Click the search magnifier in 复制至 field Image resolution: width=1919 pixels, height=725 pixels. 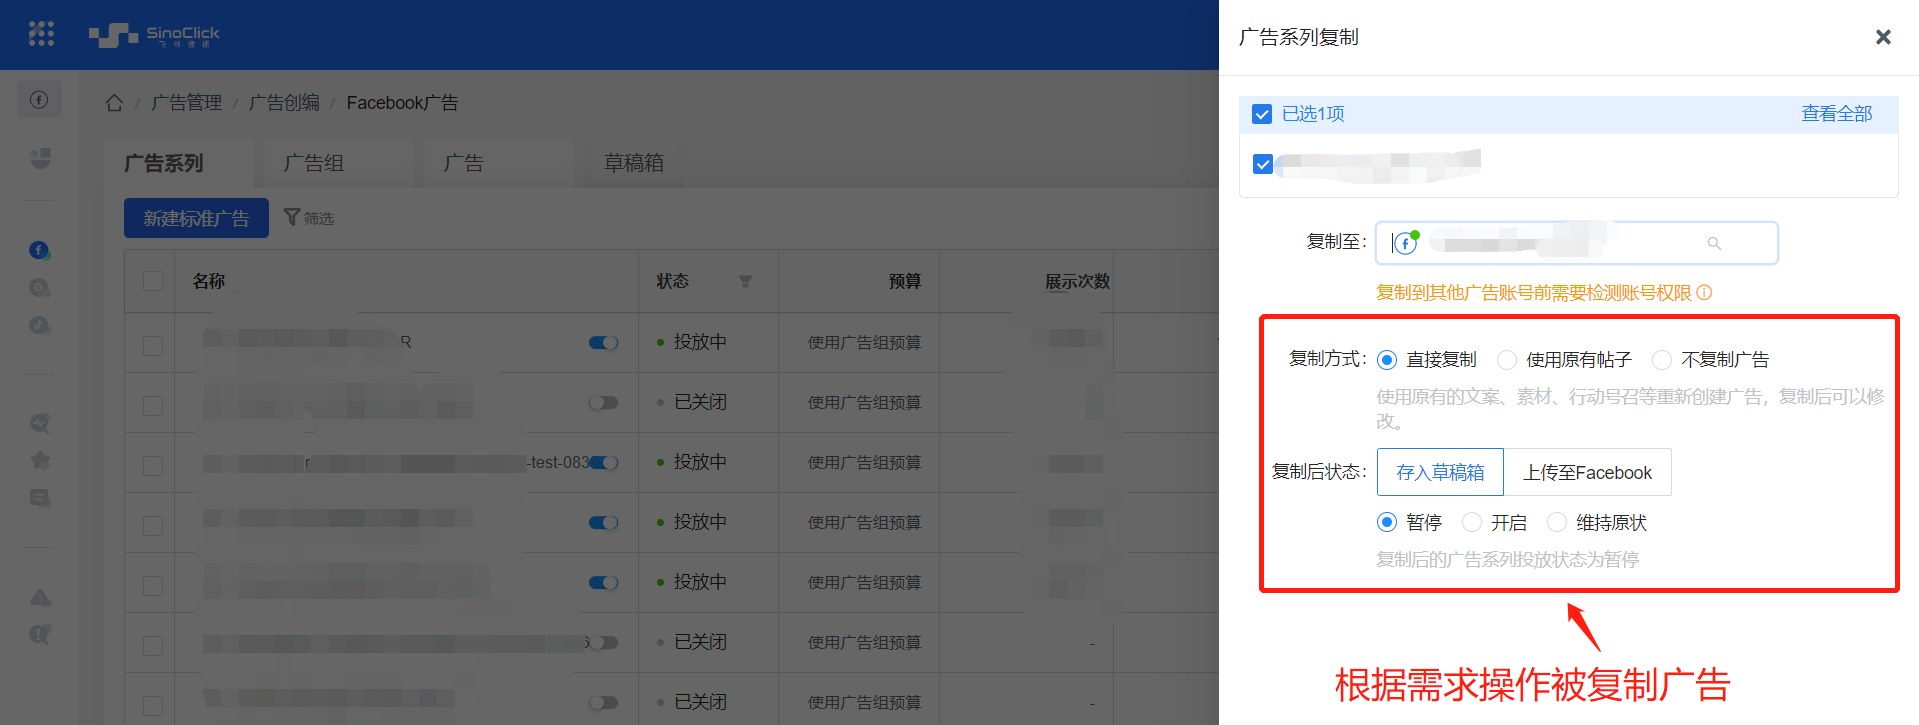coord(1714,243)
